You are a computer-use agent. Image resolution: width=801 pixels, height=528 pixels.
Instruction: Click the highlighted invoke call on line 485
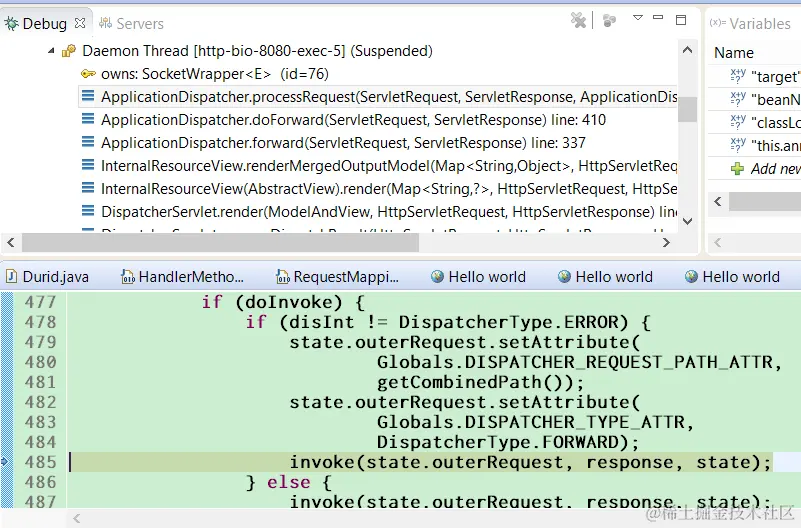click(530, 462)
